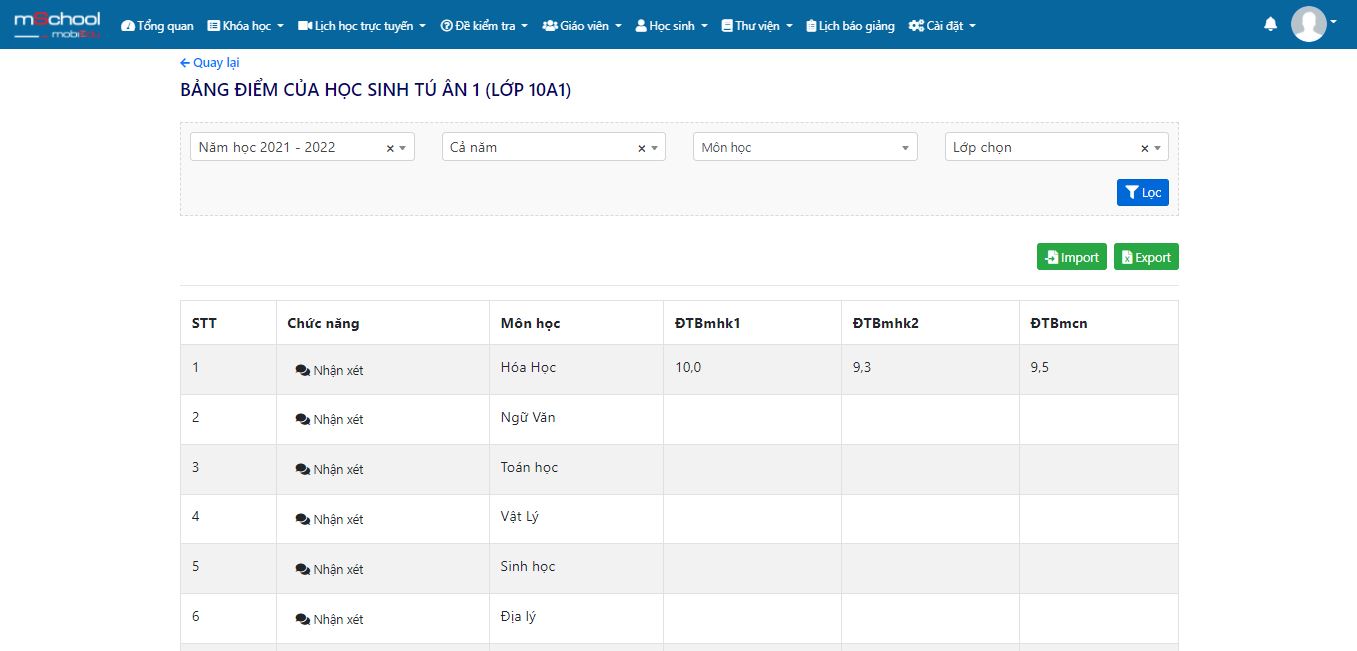Viewport: 1357px width, 651px height.
Task: Open Nhận xét for Ngữ Văn
Action: click(330, 419)
